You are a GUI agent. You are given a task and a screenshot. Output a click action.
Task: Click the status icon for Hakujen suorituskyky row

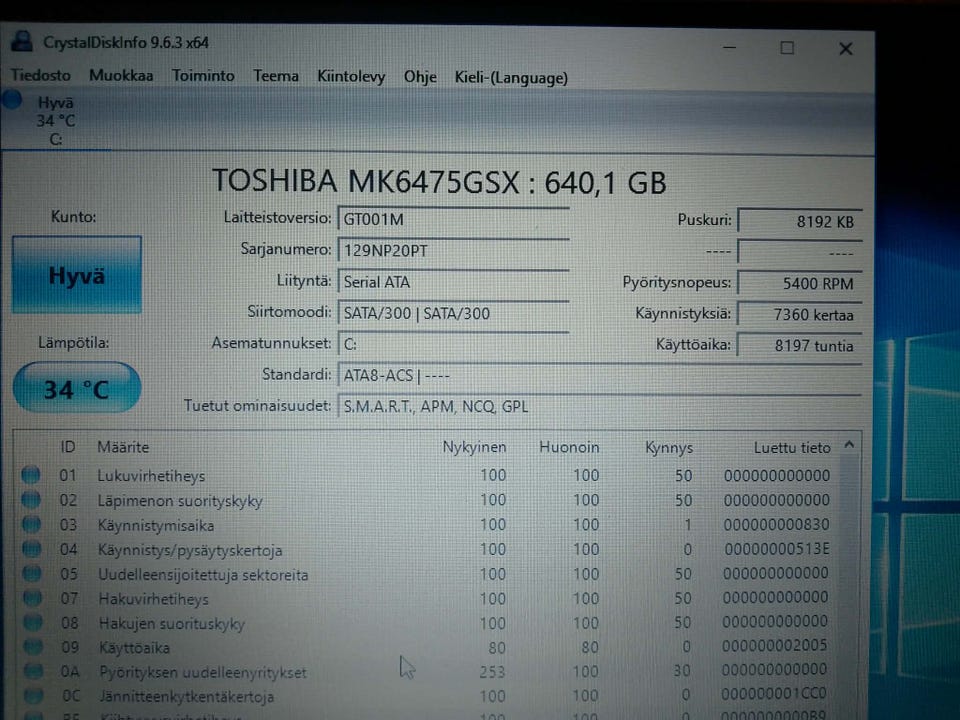(x=33, y=622)
